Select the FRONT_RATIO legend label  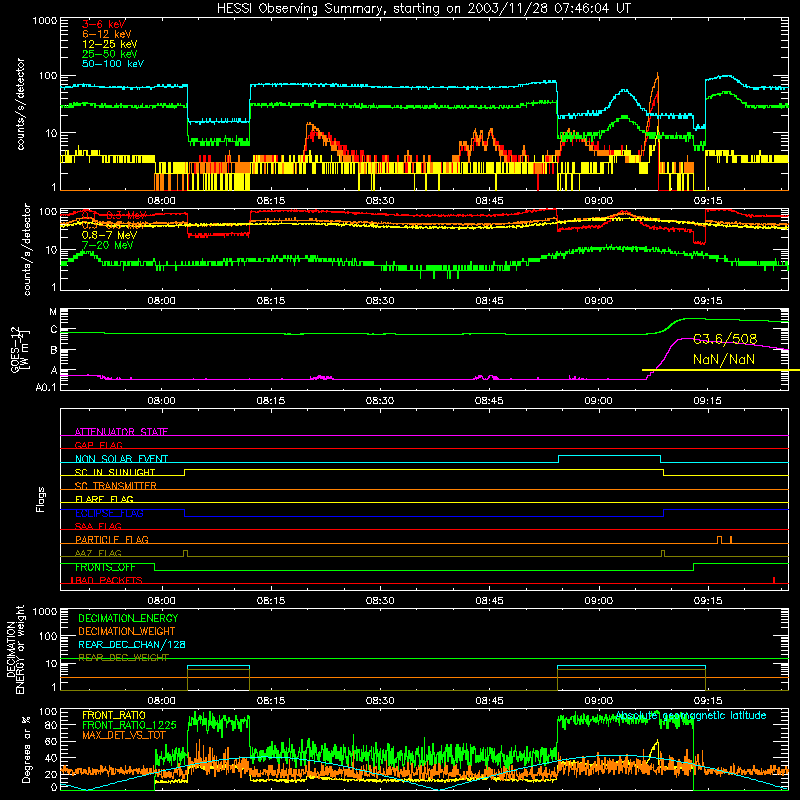click(114, 715)
